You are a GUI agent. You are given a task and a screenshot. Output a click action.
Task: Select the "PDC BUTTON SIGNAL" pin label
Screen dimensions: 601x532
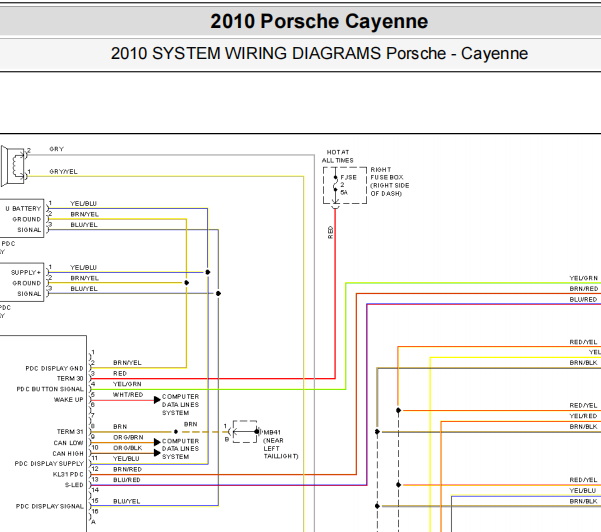[x=50, y=389]
